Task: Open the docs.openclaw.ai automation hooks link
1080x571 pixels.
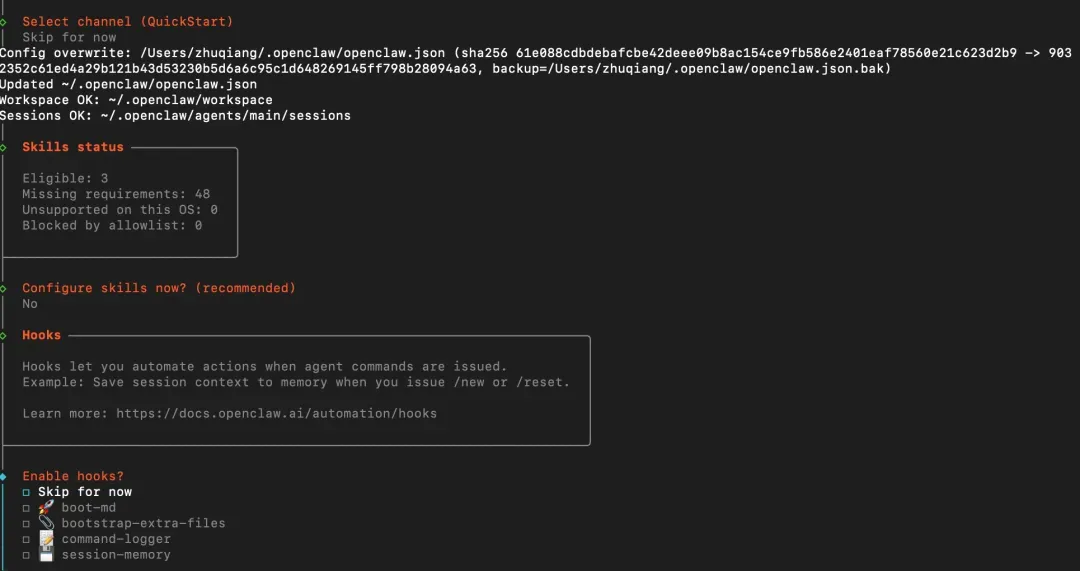Action: tap(276, 414)
